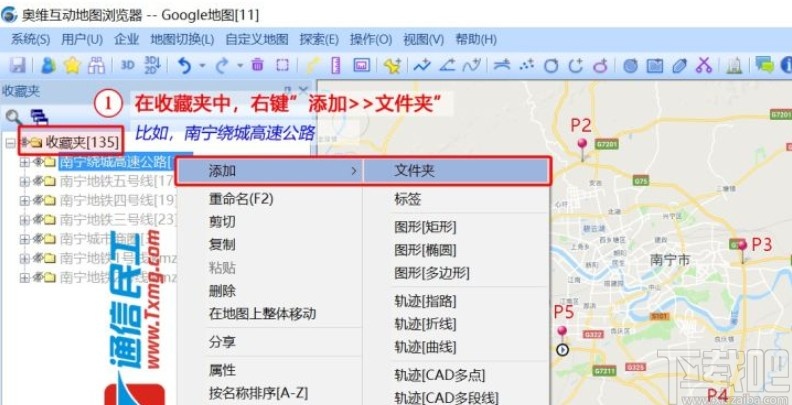
Task: Click the scattered dots add-points icon
Action: tap(527, 65)
